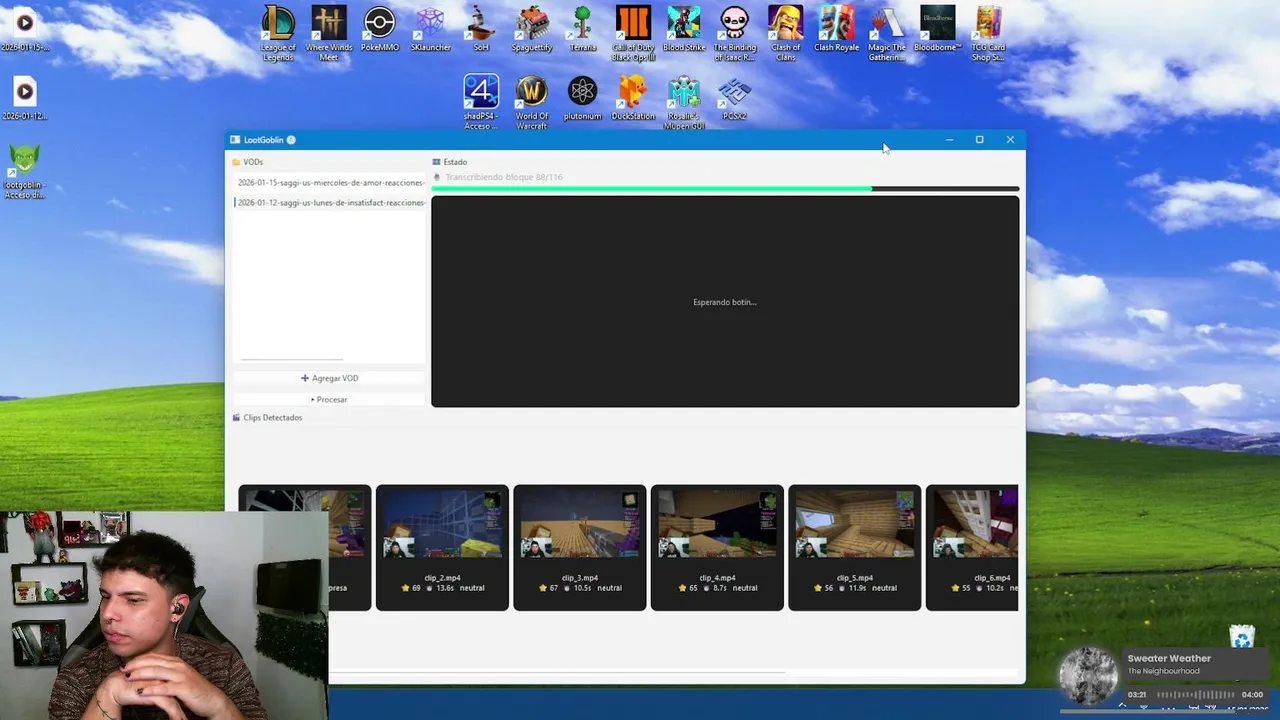Open TCG Card Shop Simulator icon
Image resolution: width=1280 pixels, height=720 pixels.
click(988, 33)
